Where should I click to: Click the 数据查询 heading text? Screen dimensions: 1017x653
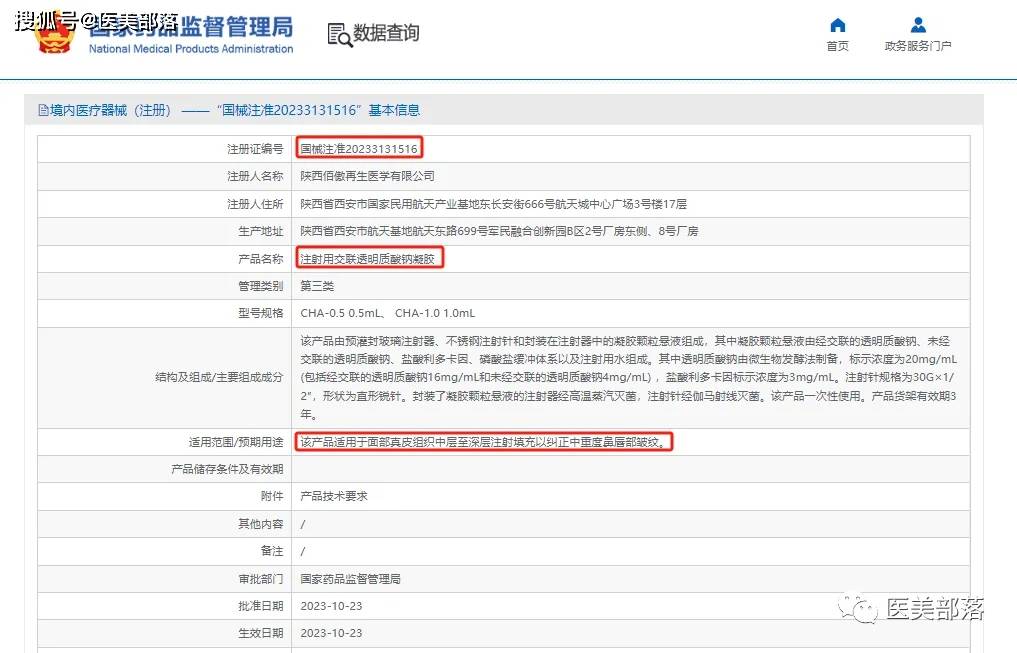pyautogui.click(x=387, y=33)
